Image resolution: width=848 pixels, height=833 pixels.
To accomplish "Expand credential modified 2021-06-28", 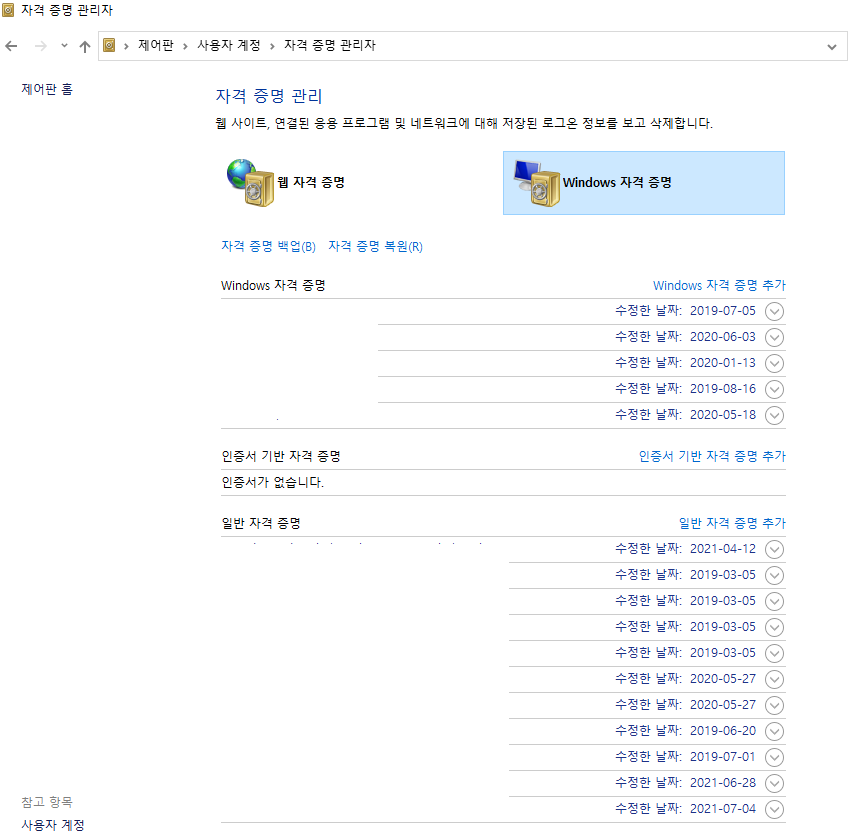I will pyautogui.click(x=774, y=783).
